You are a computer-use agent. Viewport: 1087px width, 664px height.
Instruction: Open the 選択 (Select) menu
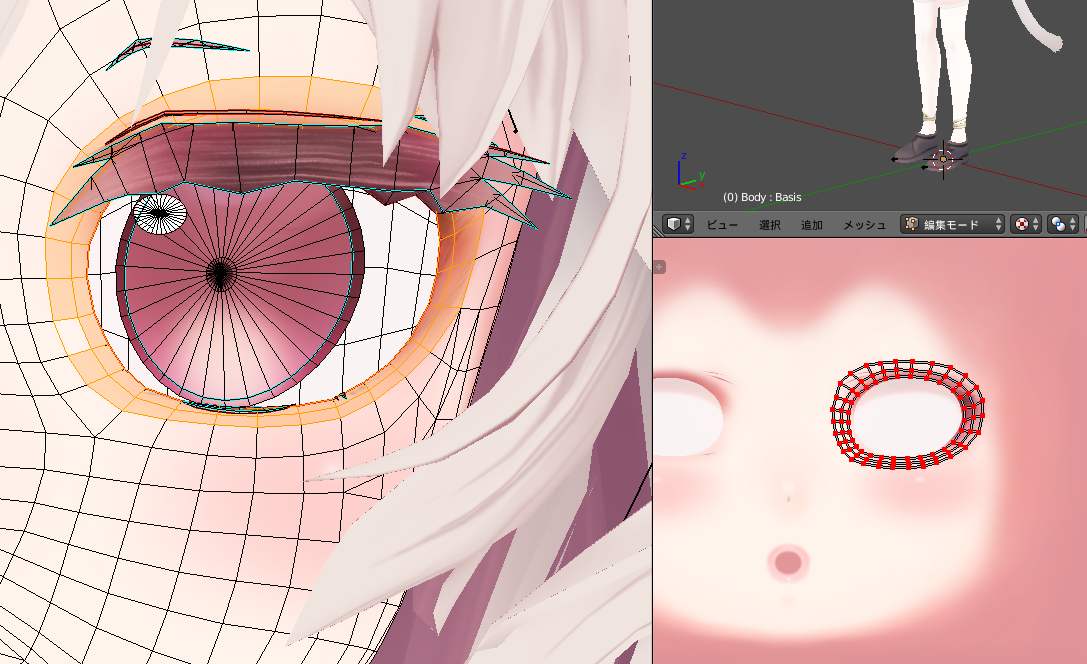click(x=769, y=225)
